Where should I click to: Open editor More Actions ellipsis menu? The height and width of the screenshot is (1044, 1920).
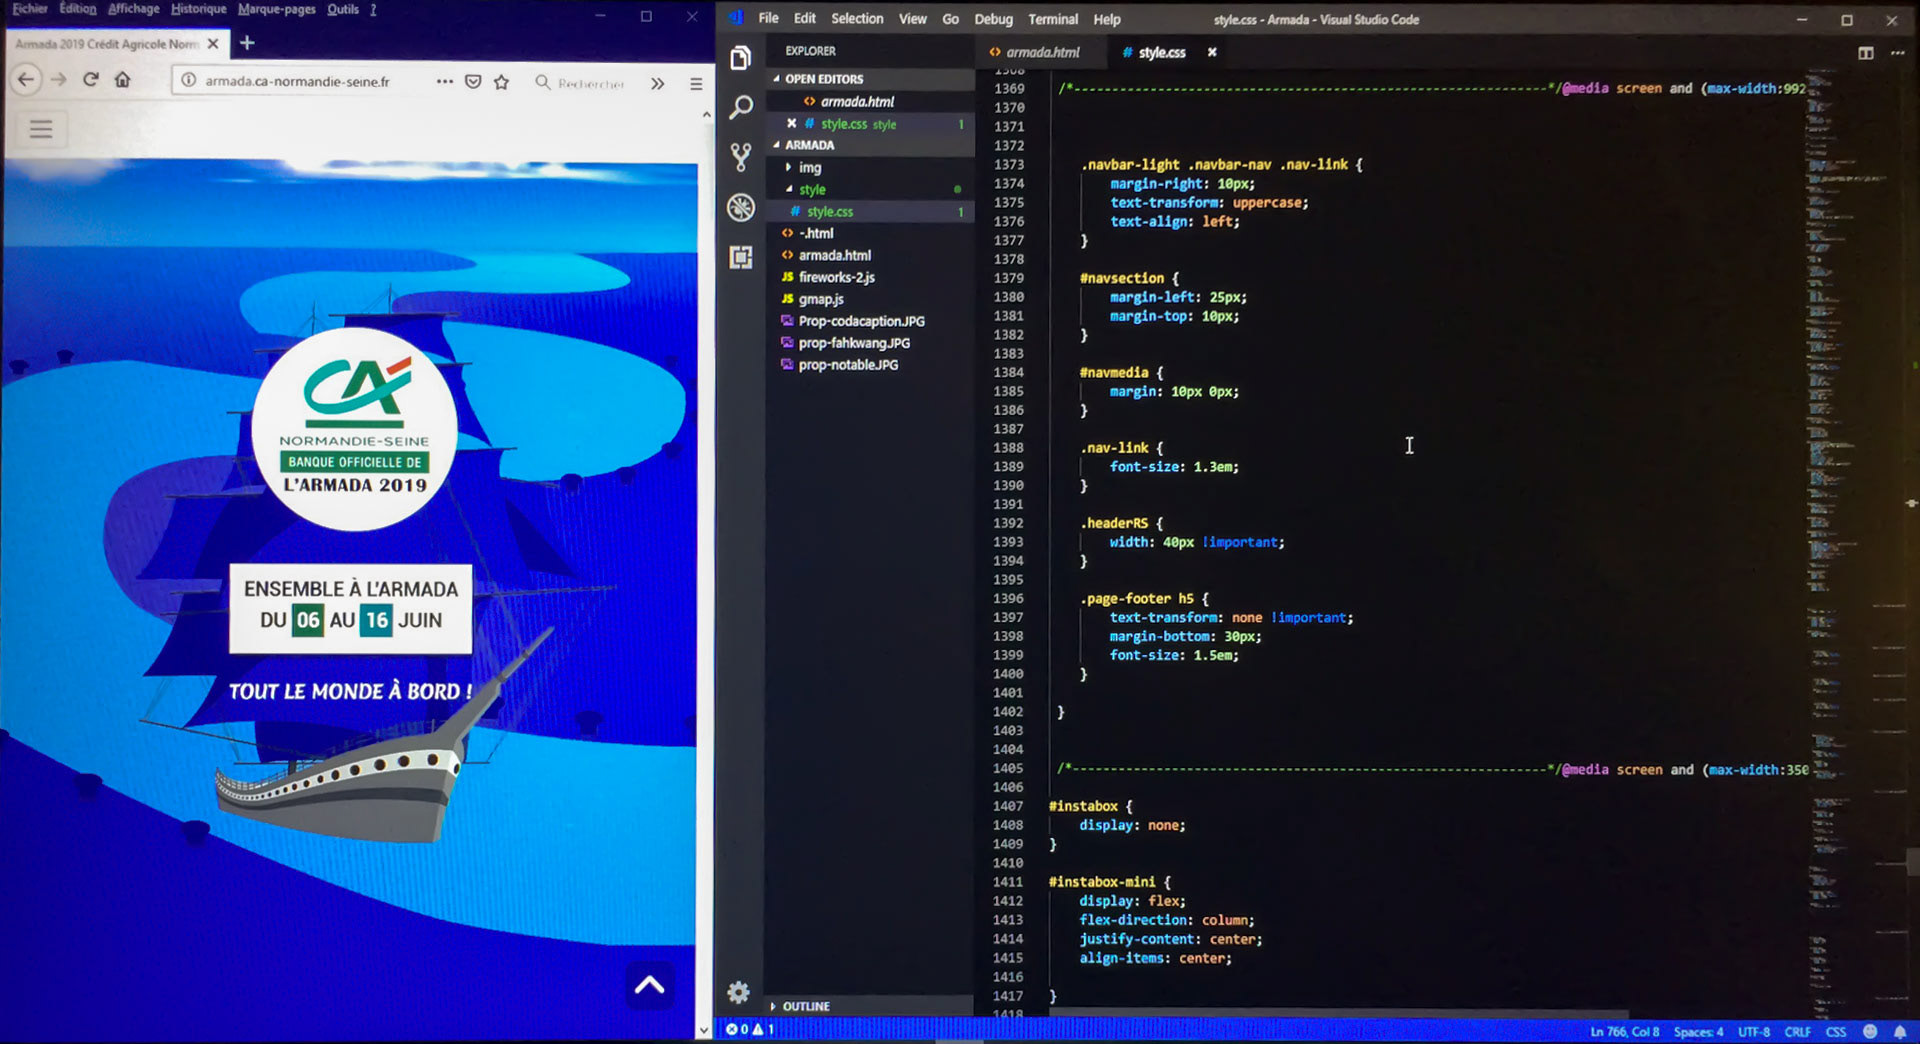coord(1897,53)
